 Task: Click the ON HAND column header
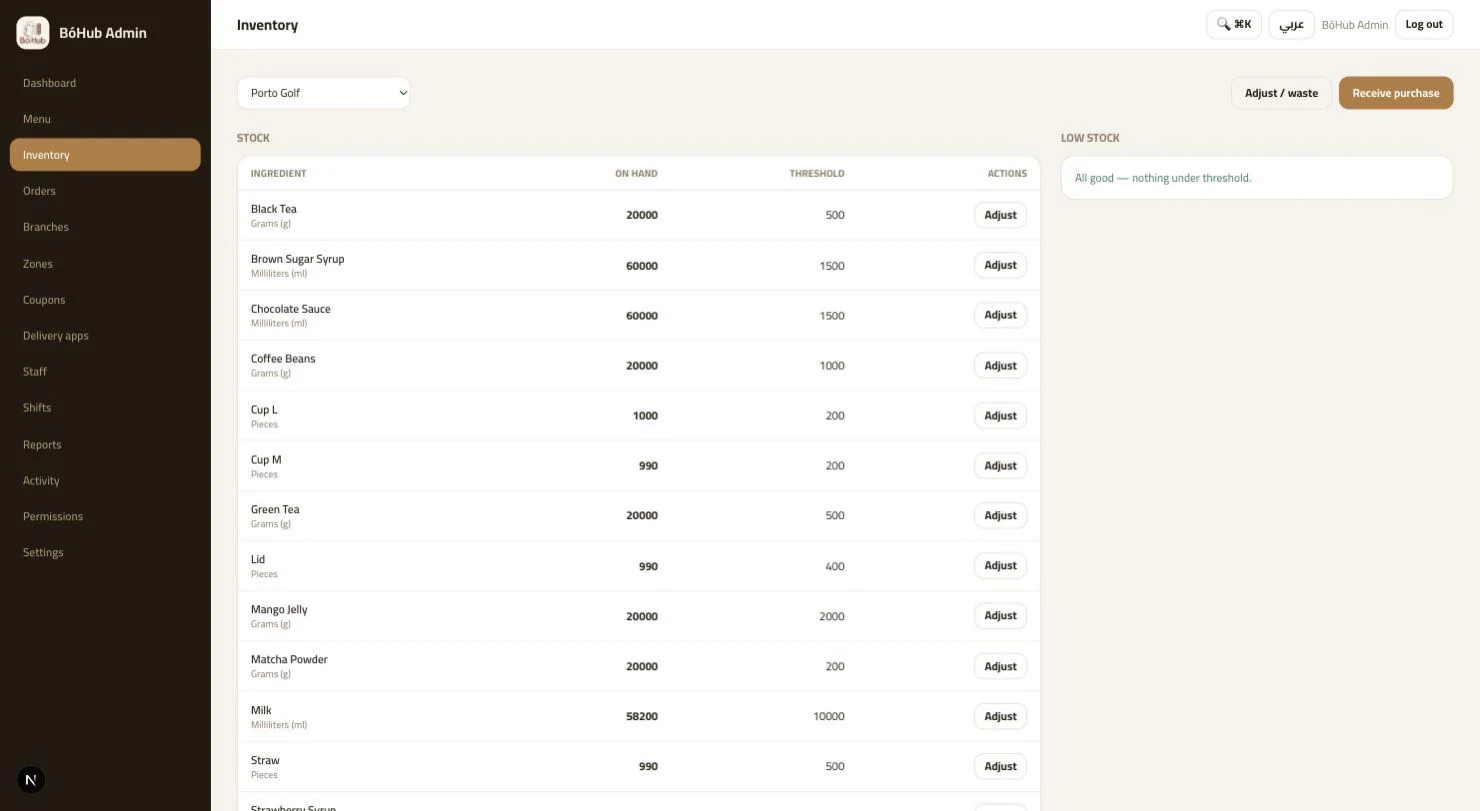point(636,174)
